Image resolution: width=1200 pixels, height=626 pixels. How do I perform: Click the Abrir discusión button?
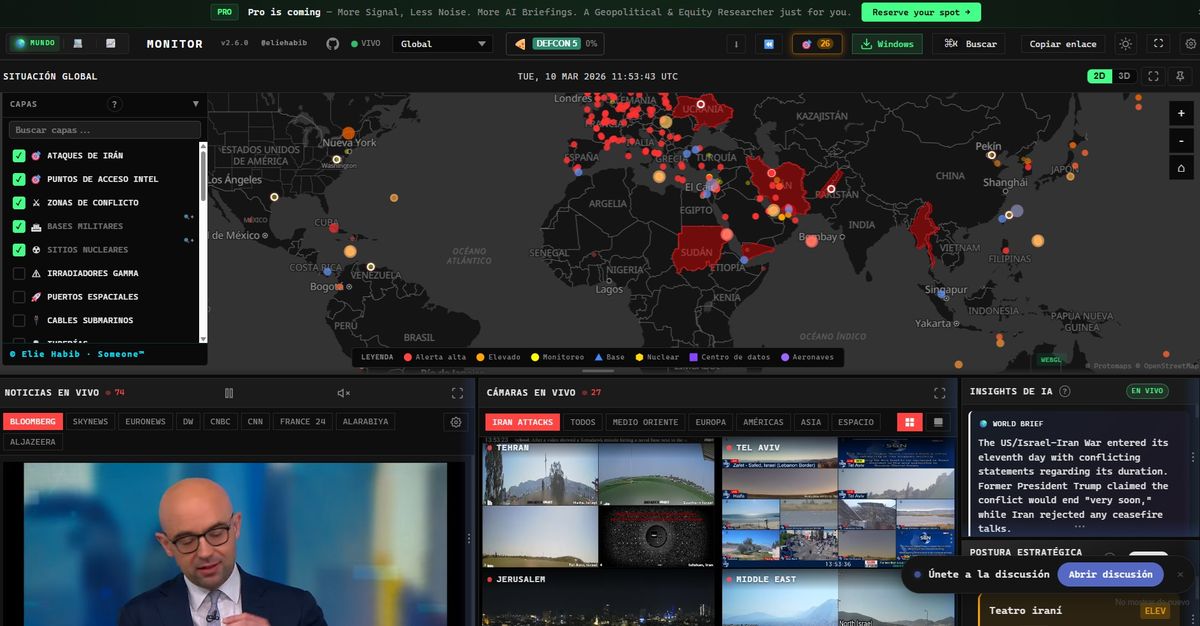point(1110,574)
